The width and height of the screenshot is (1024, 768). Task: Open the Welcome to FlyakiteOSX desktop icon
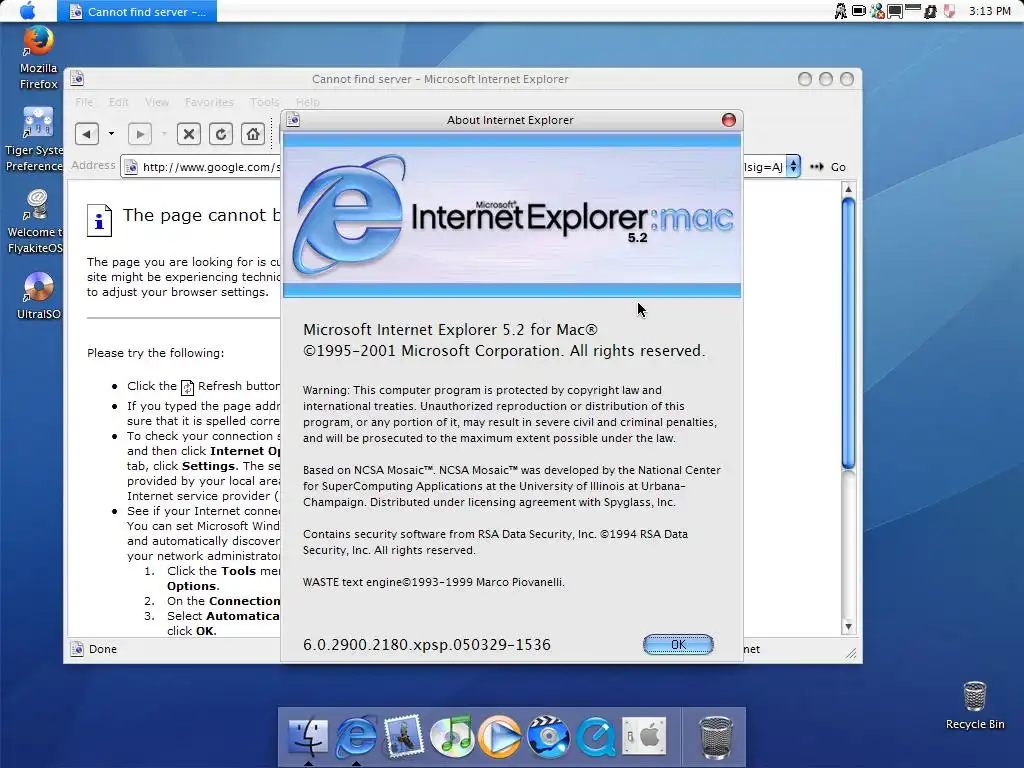[x=35, y=222]
